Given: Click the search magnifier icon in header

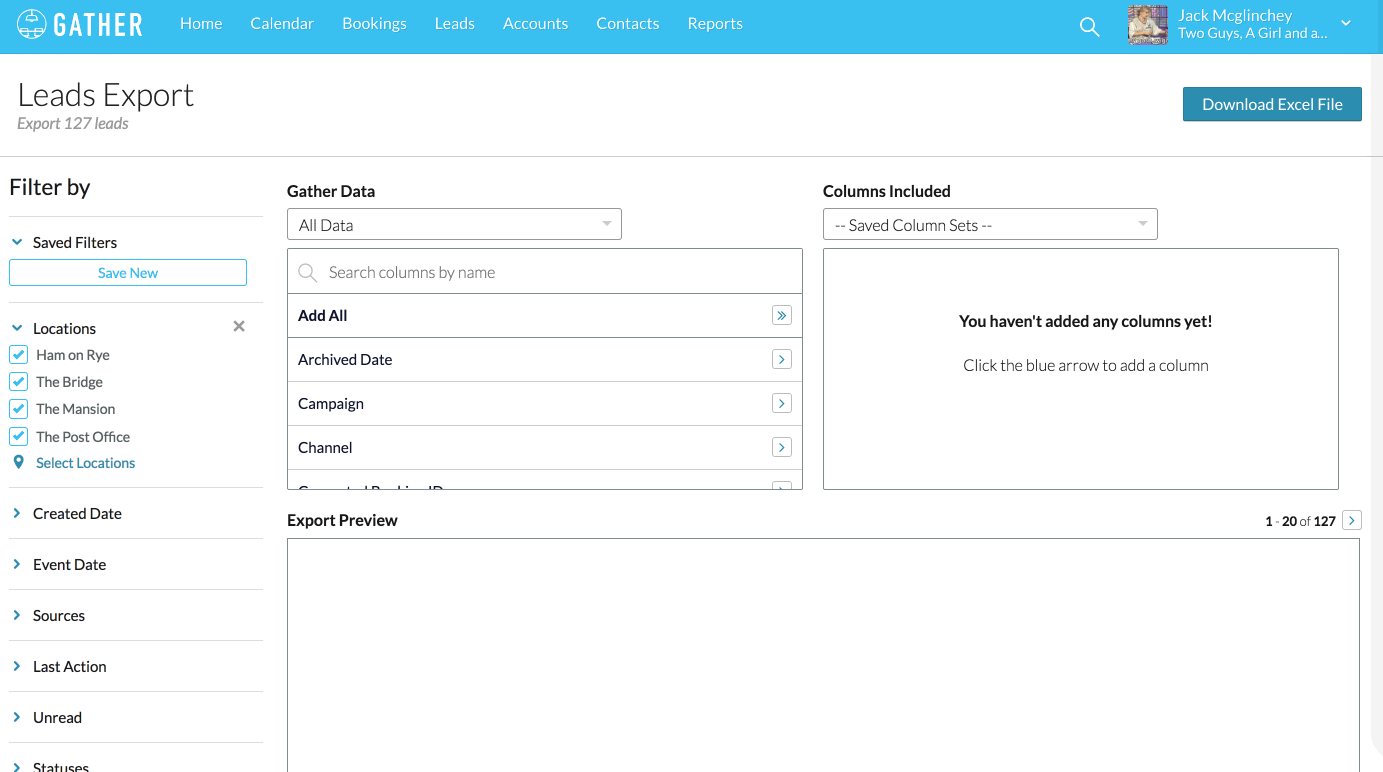Looking at the screenshot, I should pyautogui.click(x=1089, y=27).
